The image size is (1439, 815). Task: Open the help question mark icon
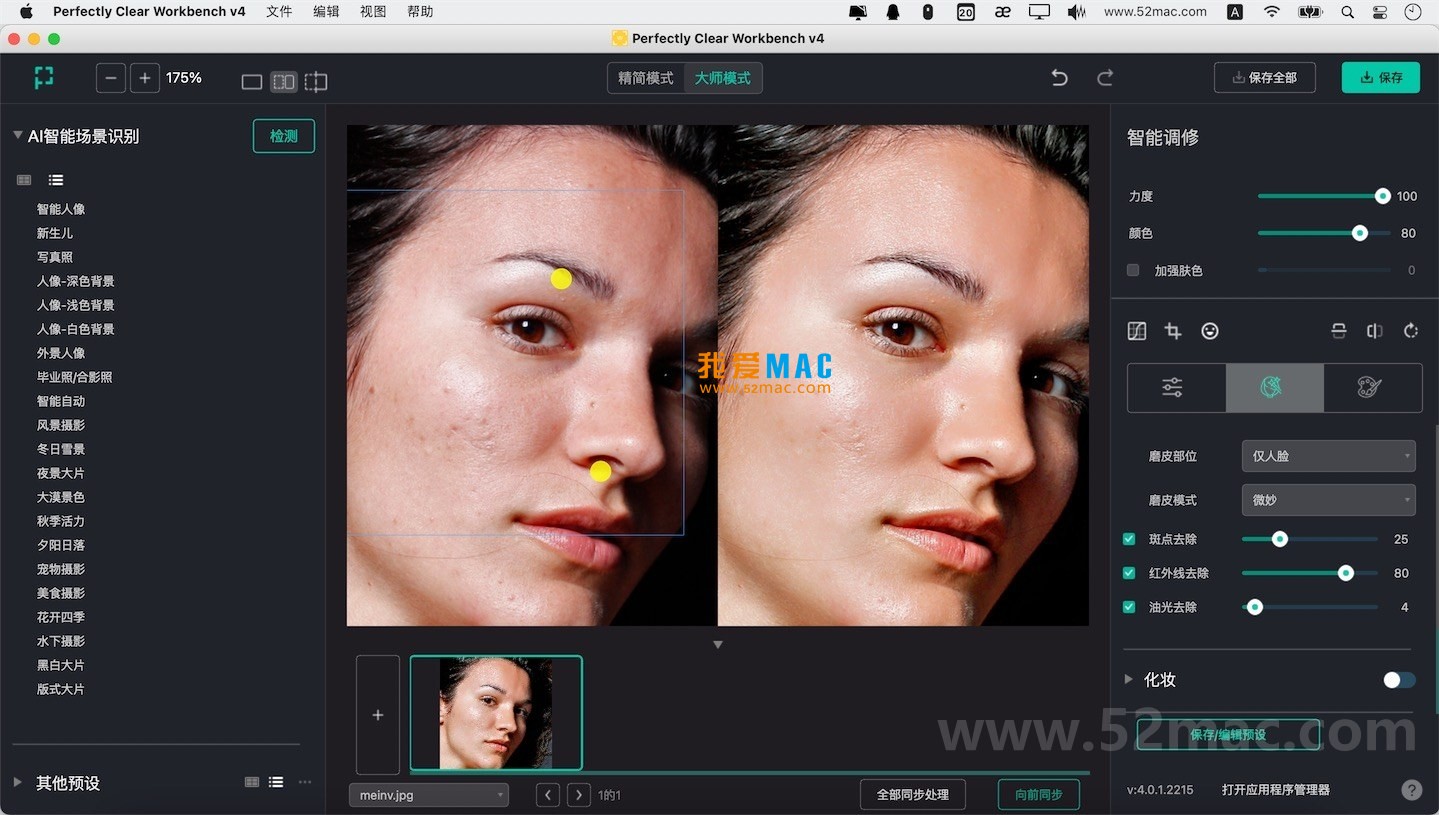pyautogui.click(x=1411, y=790)
